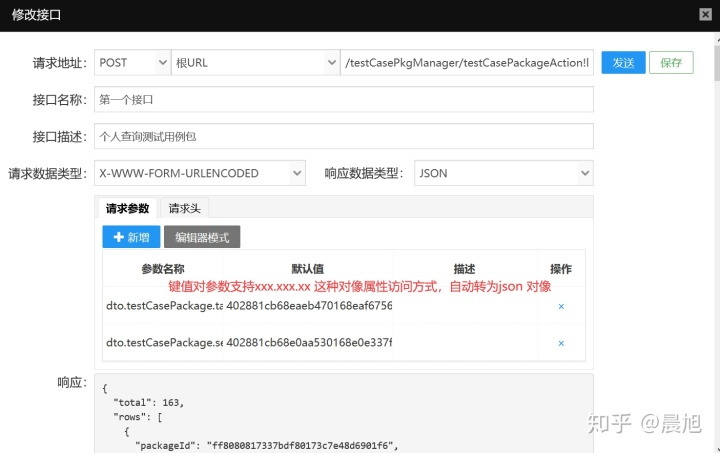Screen dimensions: 720x453
Task: Focus the 接口名称 input field
Action: [x=343, y=100]
